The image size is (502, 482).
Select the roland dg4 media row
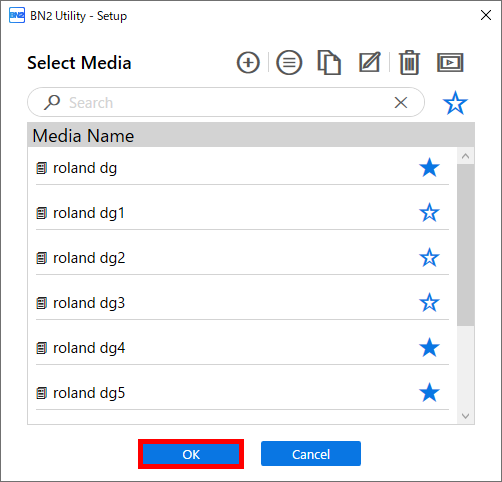[x=242, y=348]
